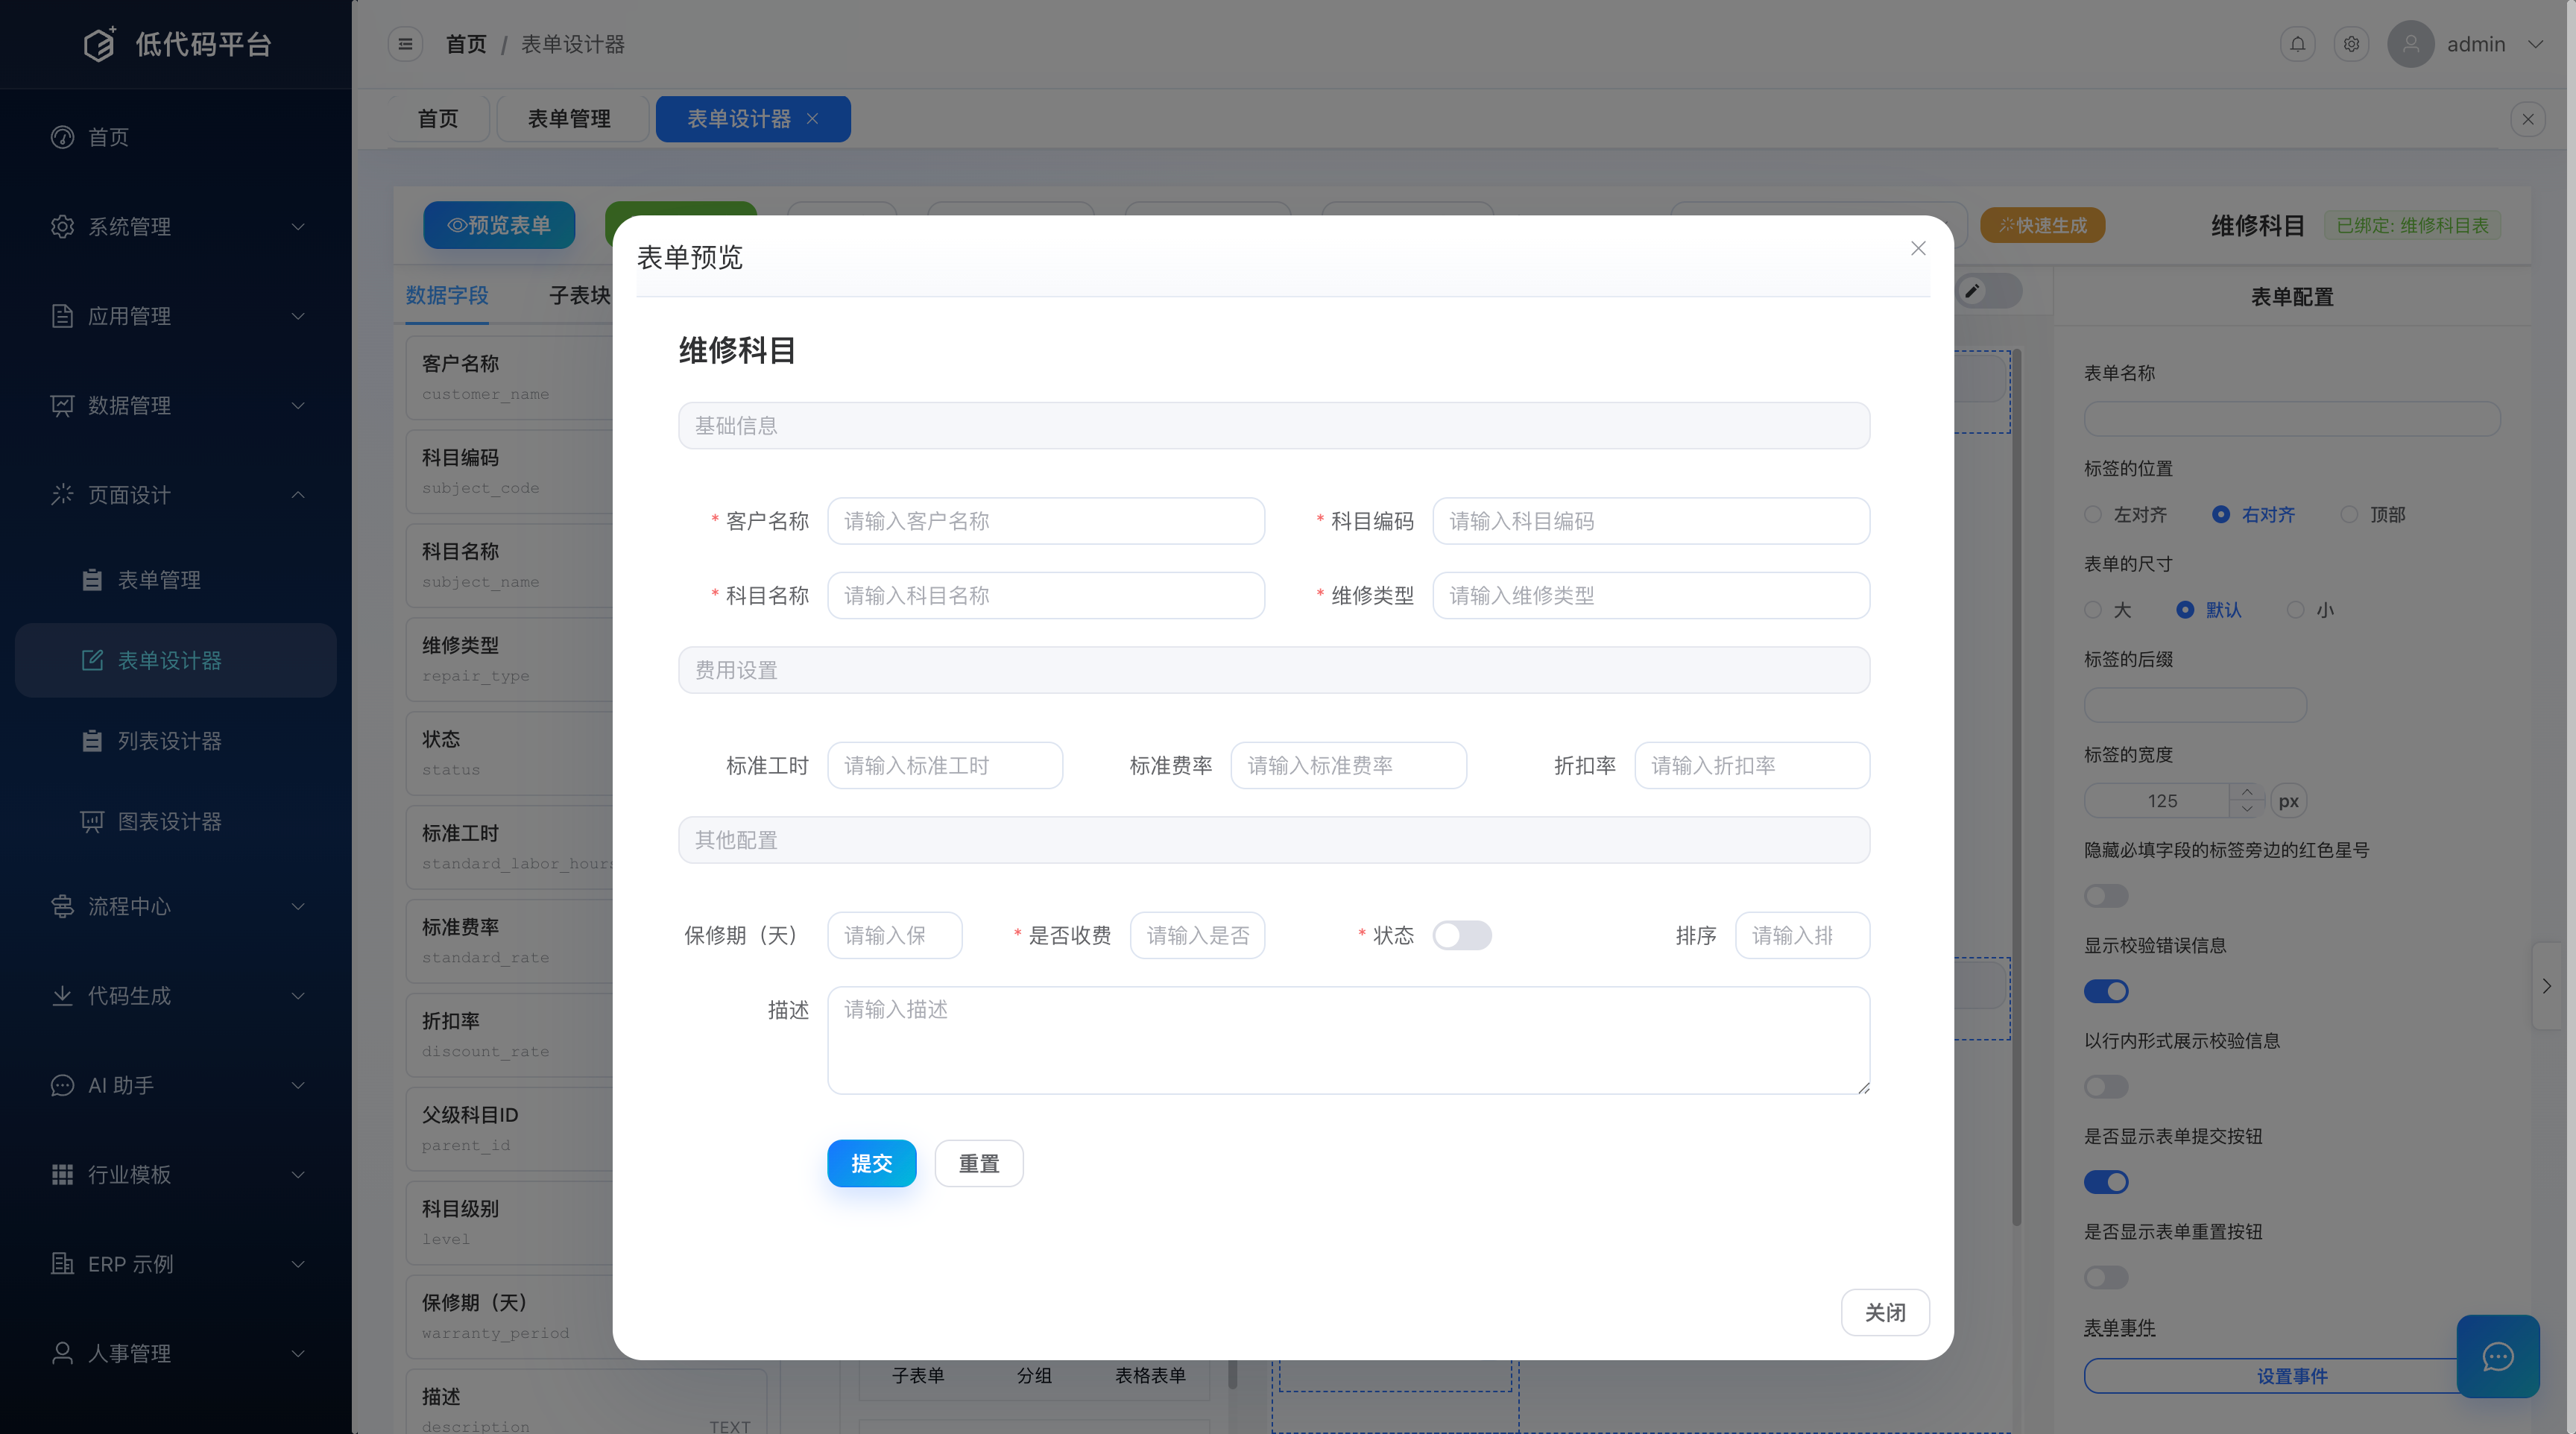Click the close-all-tabs circle icon

2528,119
